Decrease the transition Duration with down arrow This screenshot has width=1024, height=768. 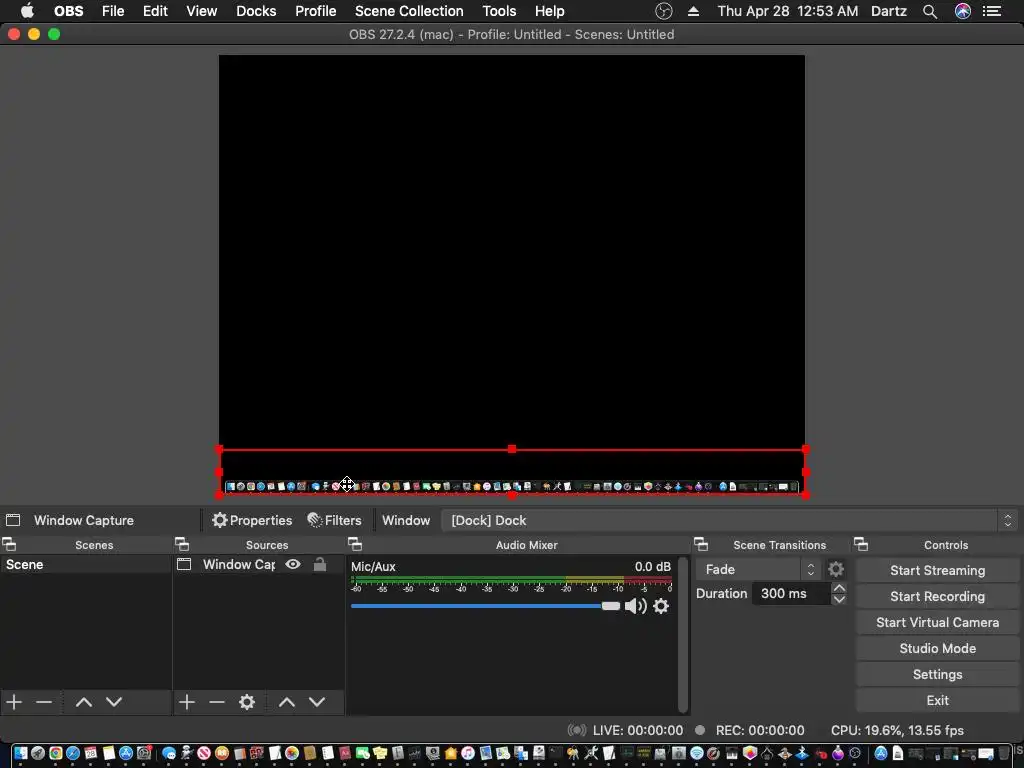[839, 599]
